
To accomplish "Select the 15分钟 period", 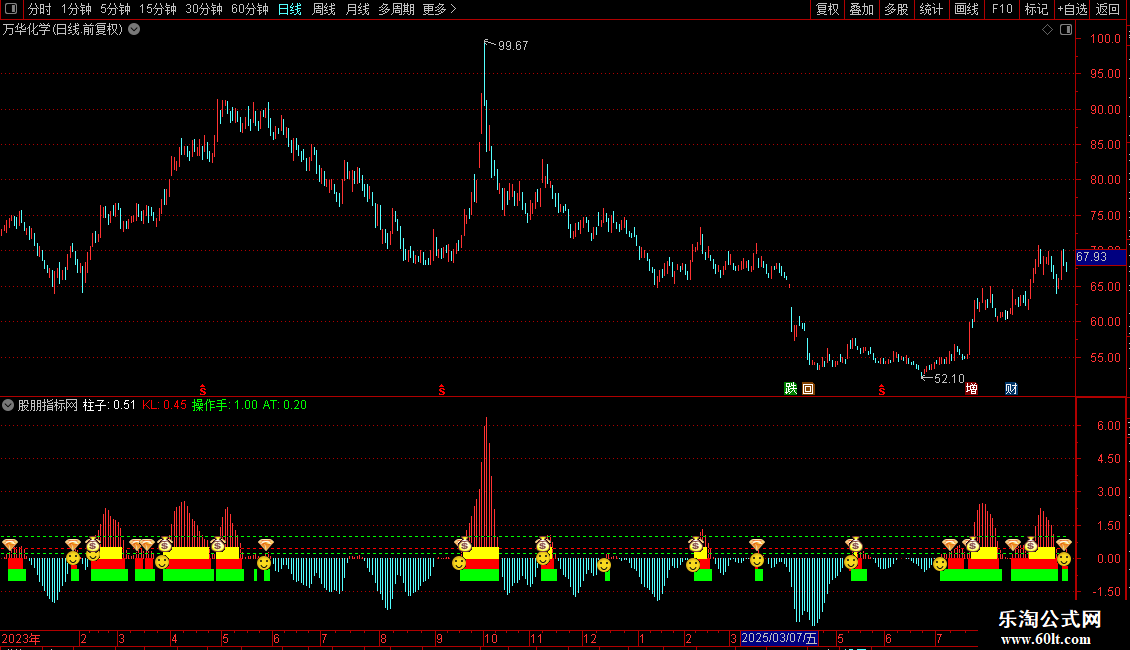I will (157, 9).
